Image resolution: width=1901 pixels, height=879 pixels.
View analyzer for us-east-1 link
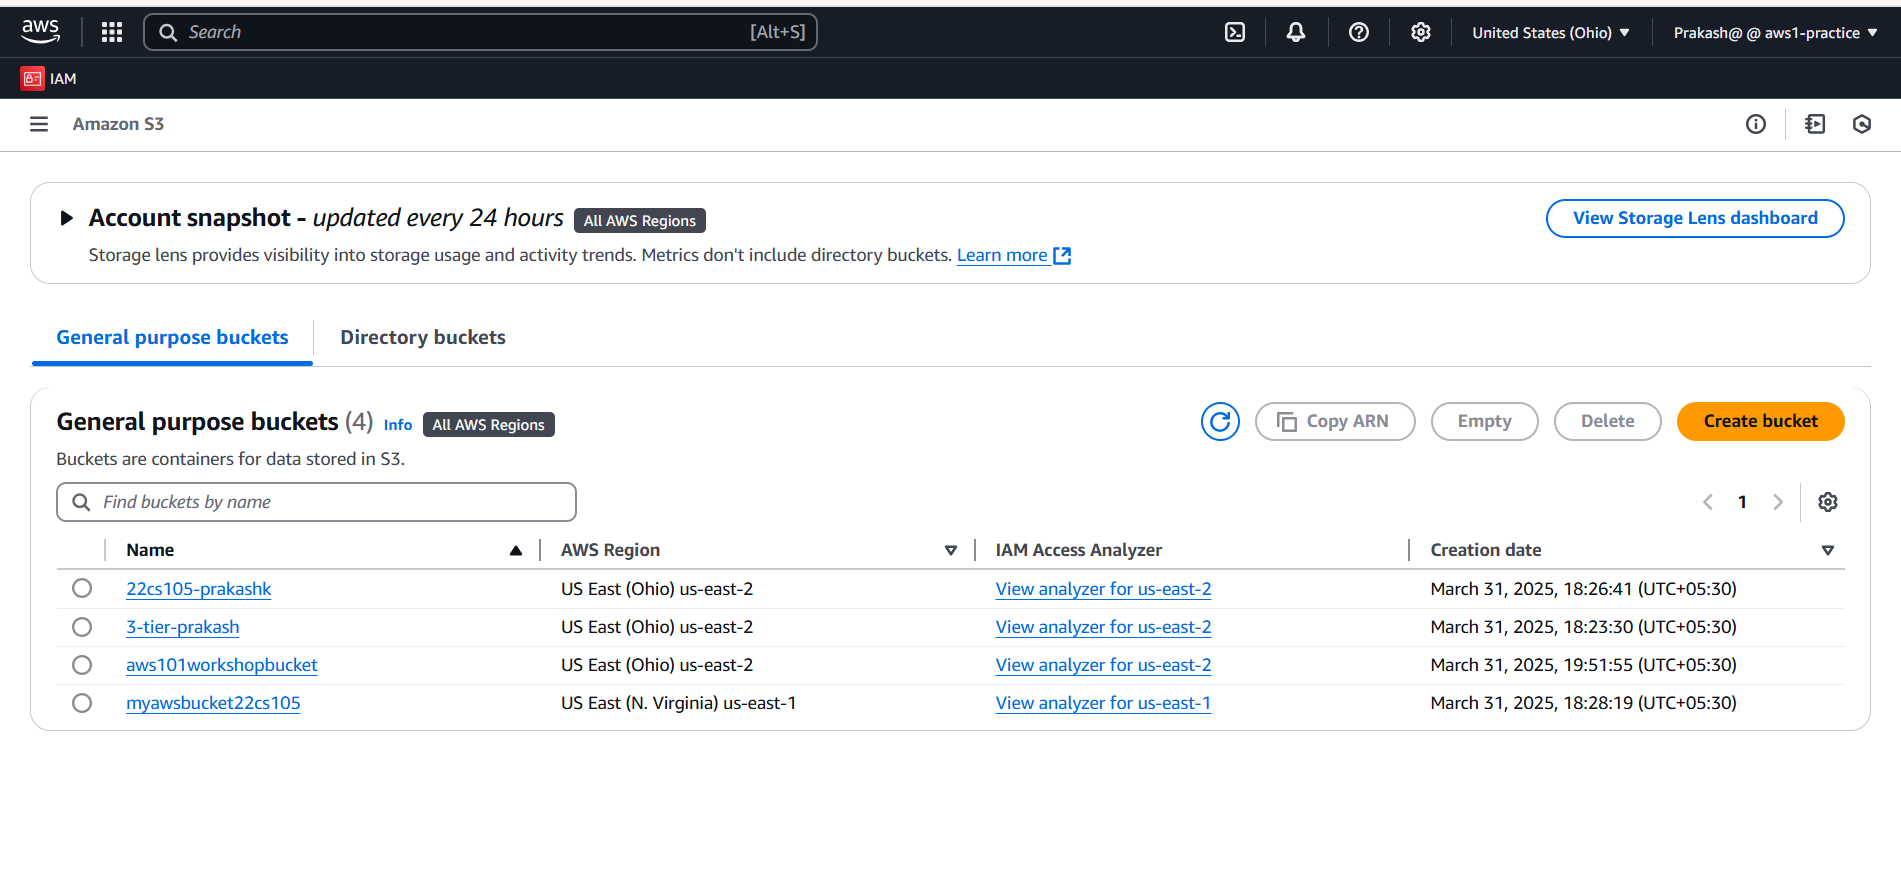click(x=1103, y=703)
